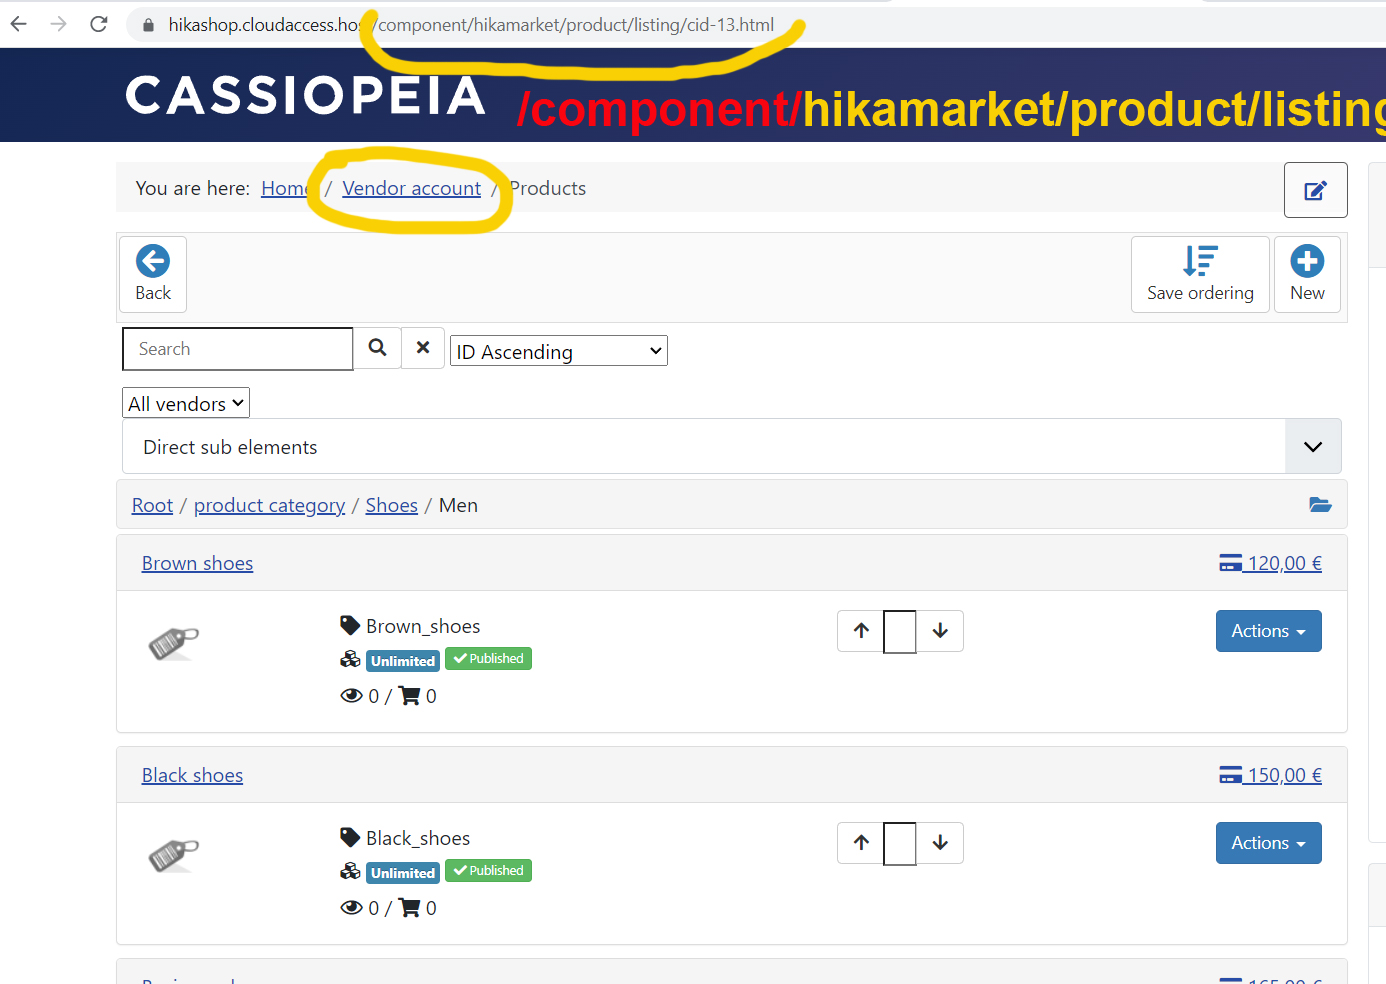Open Actions dropdown for Black shoes
Viewport: 1386px width, 984px height.
[x=1268, y=843]
